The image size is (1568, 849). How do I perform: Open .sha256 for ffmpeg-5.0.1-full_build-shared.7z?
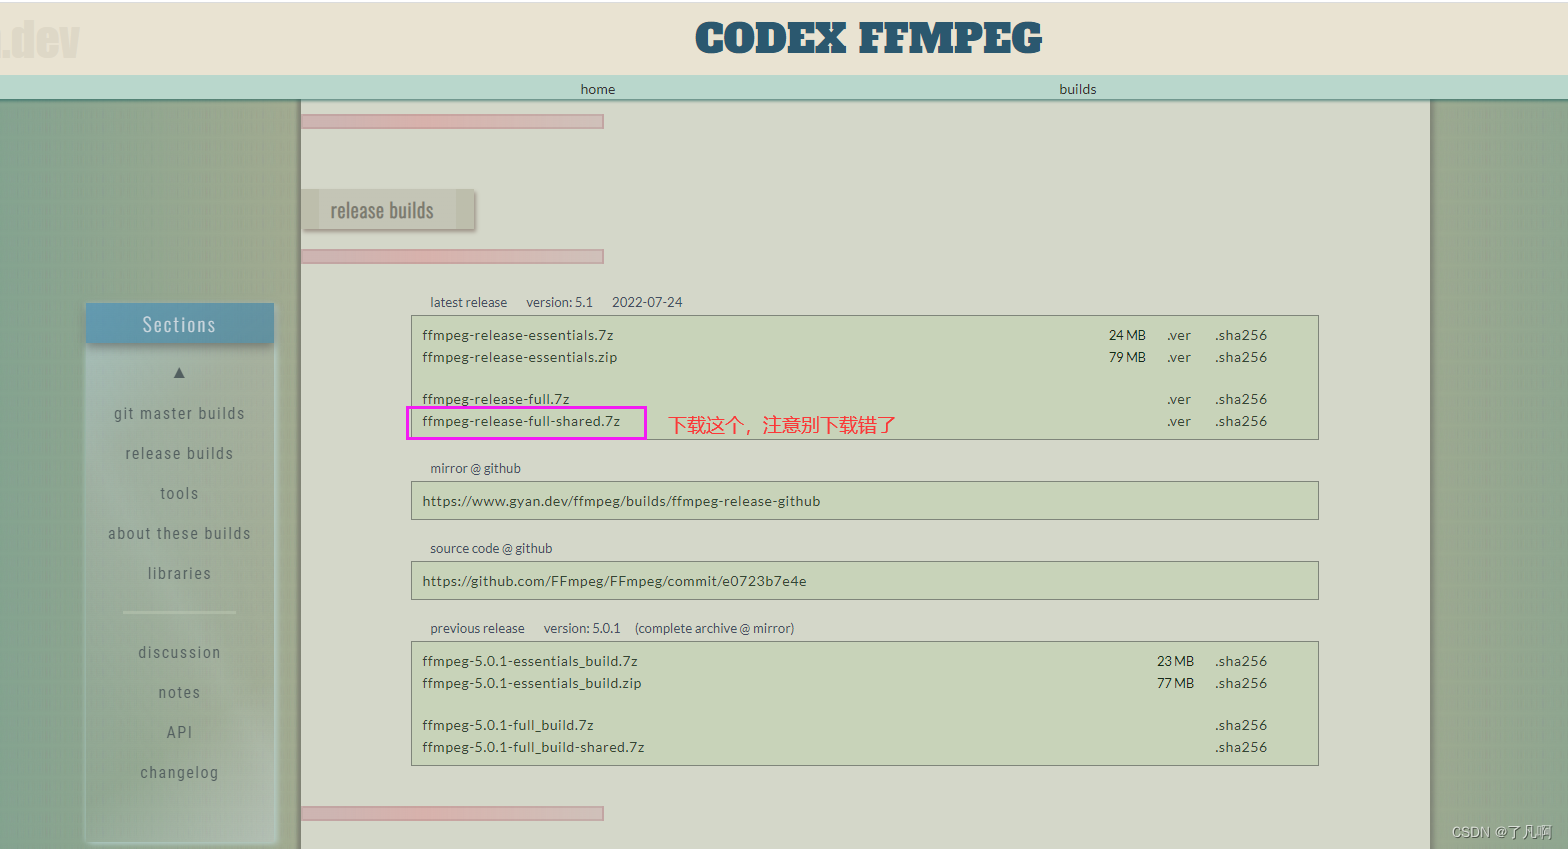(x=1241, y=747)
